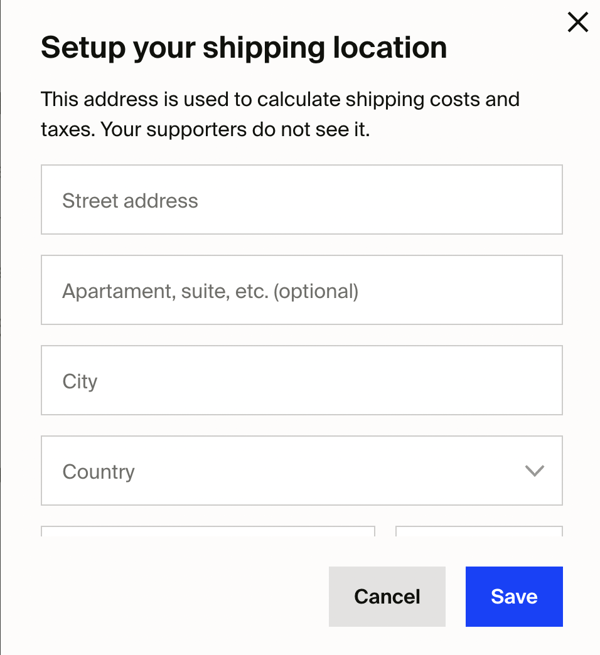Close the shipping location dialog
600x655 pixels.
coord(578,22)
